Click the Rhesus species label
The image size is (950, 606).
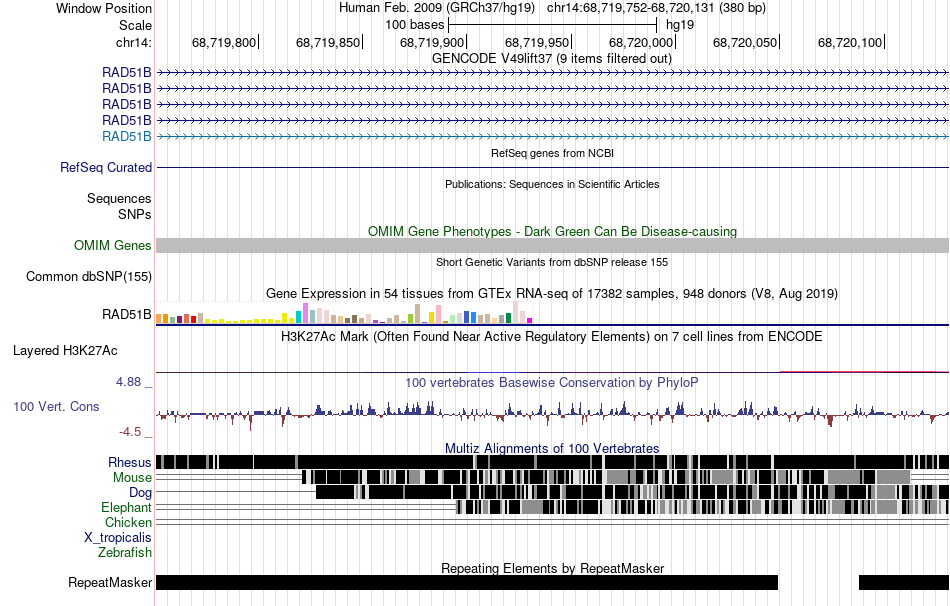tap(130, 462)
